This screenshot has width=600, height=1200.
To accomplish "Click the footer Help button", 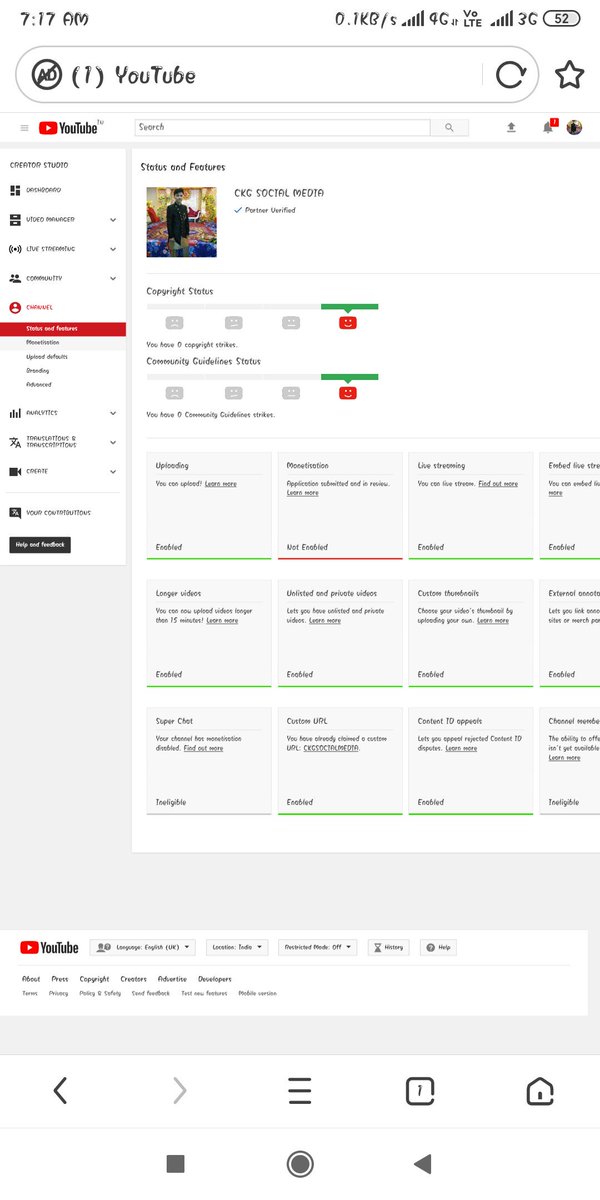I will point(438,947).
